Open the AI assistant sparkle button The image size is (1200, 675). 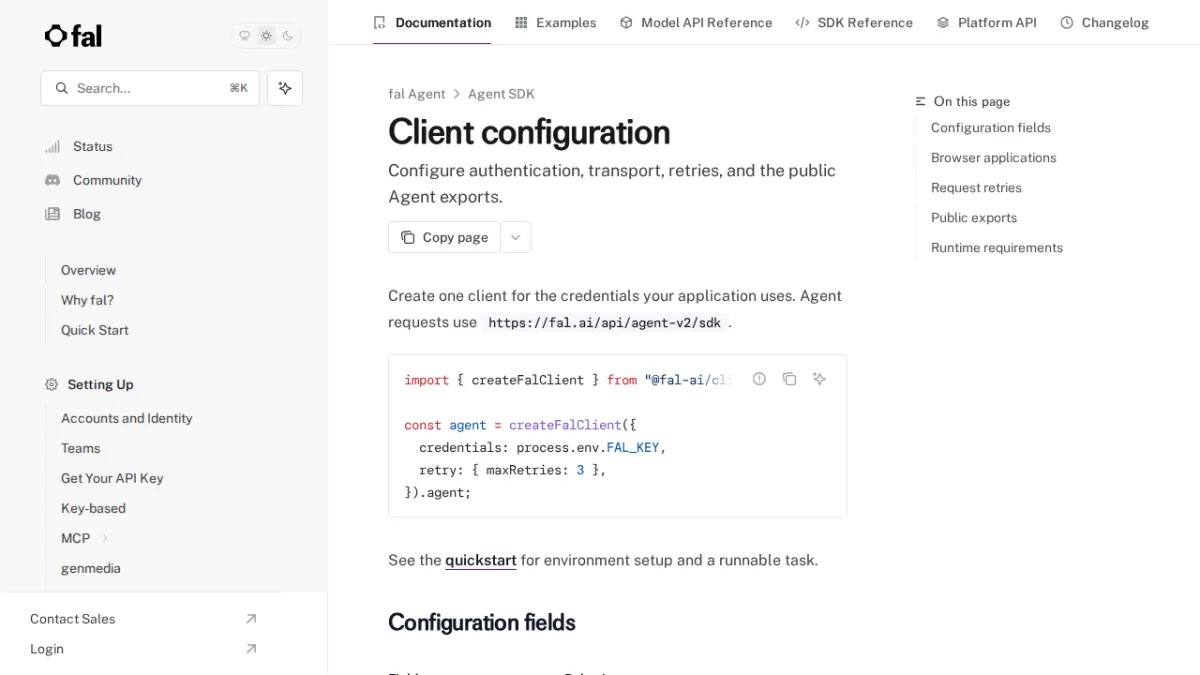(285, 88)
